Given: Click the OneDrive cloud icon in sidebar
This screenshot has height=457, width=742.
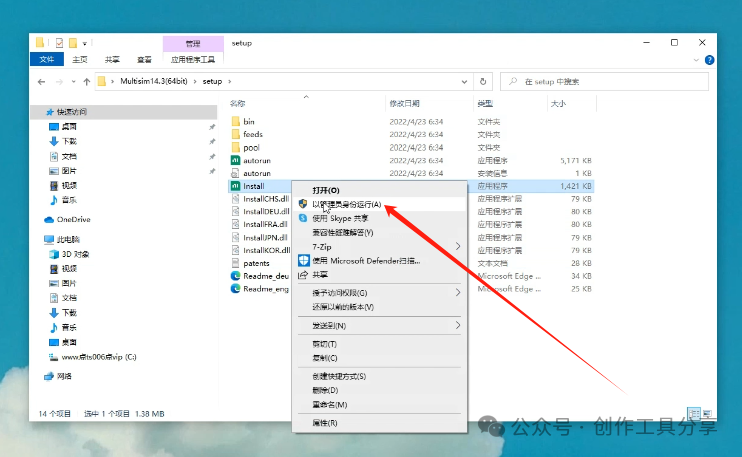Looking at the screenshot, I should [x=49, y=220].
